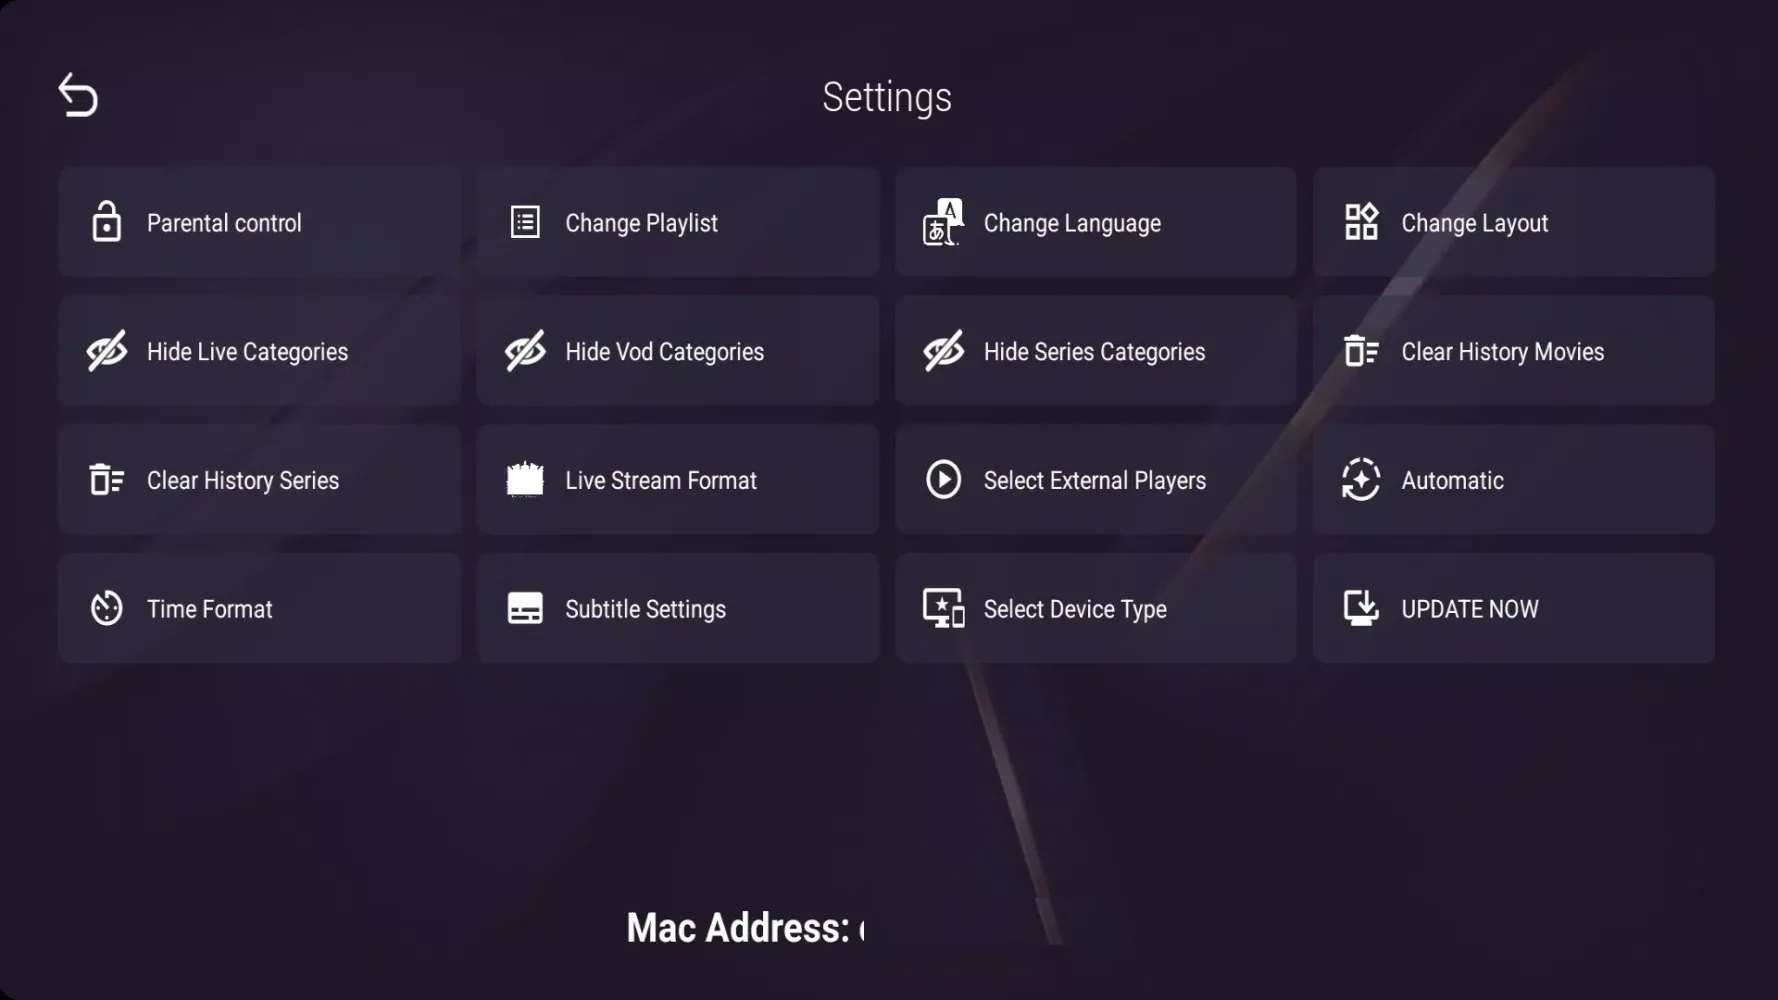The height and width of the screenshot is (1000, 1778).
Task: Click the Change Playlist list icon
Action: click(525, 222)
